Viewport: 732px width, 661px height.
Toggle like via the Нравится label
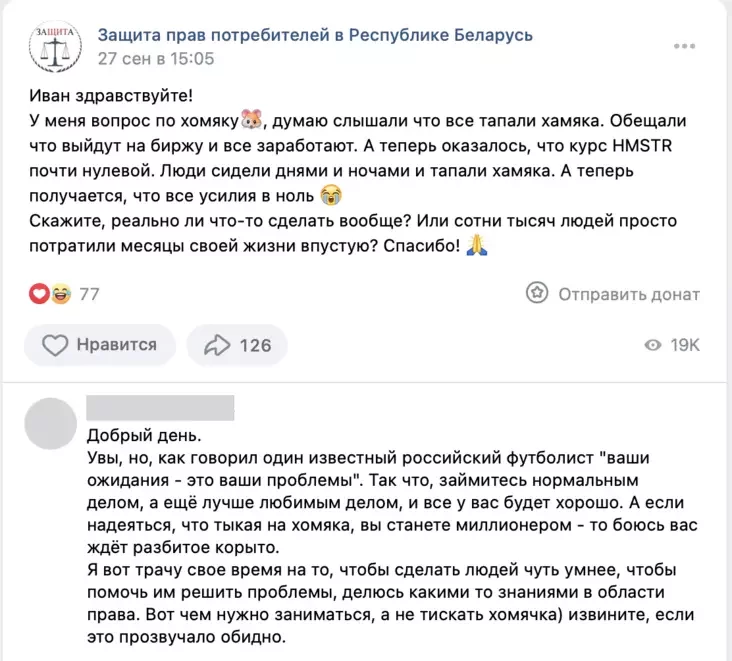tap(117, 345)
